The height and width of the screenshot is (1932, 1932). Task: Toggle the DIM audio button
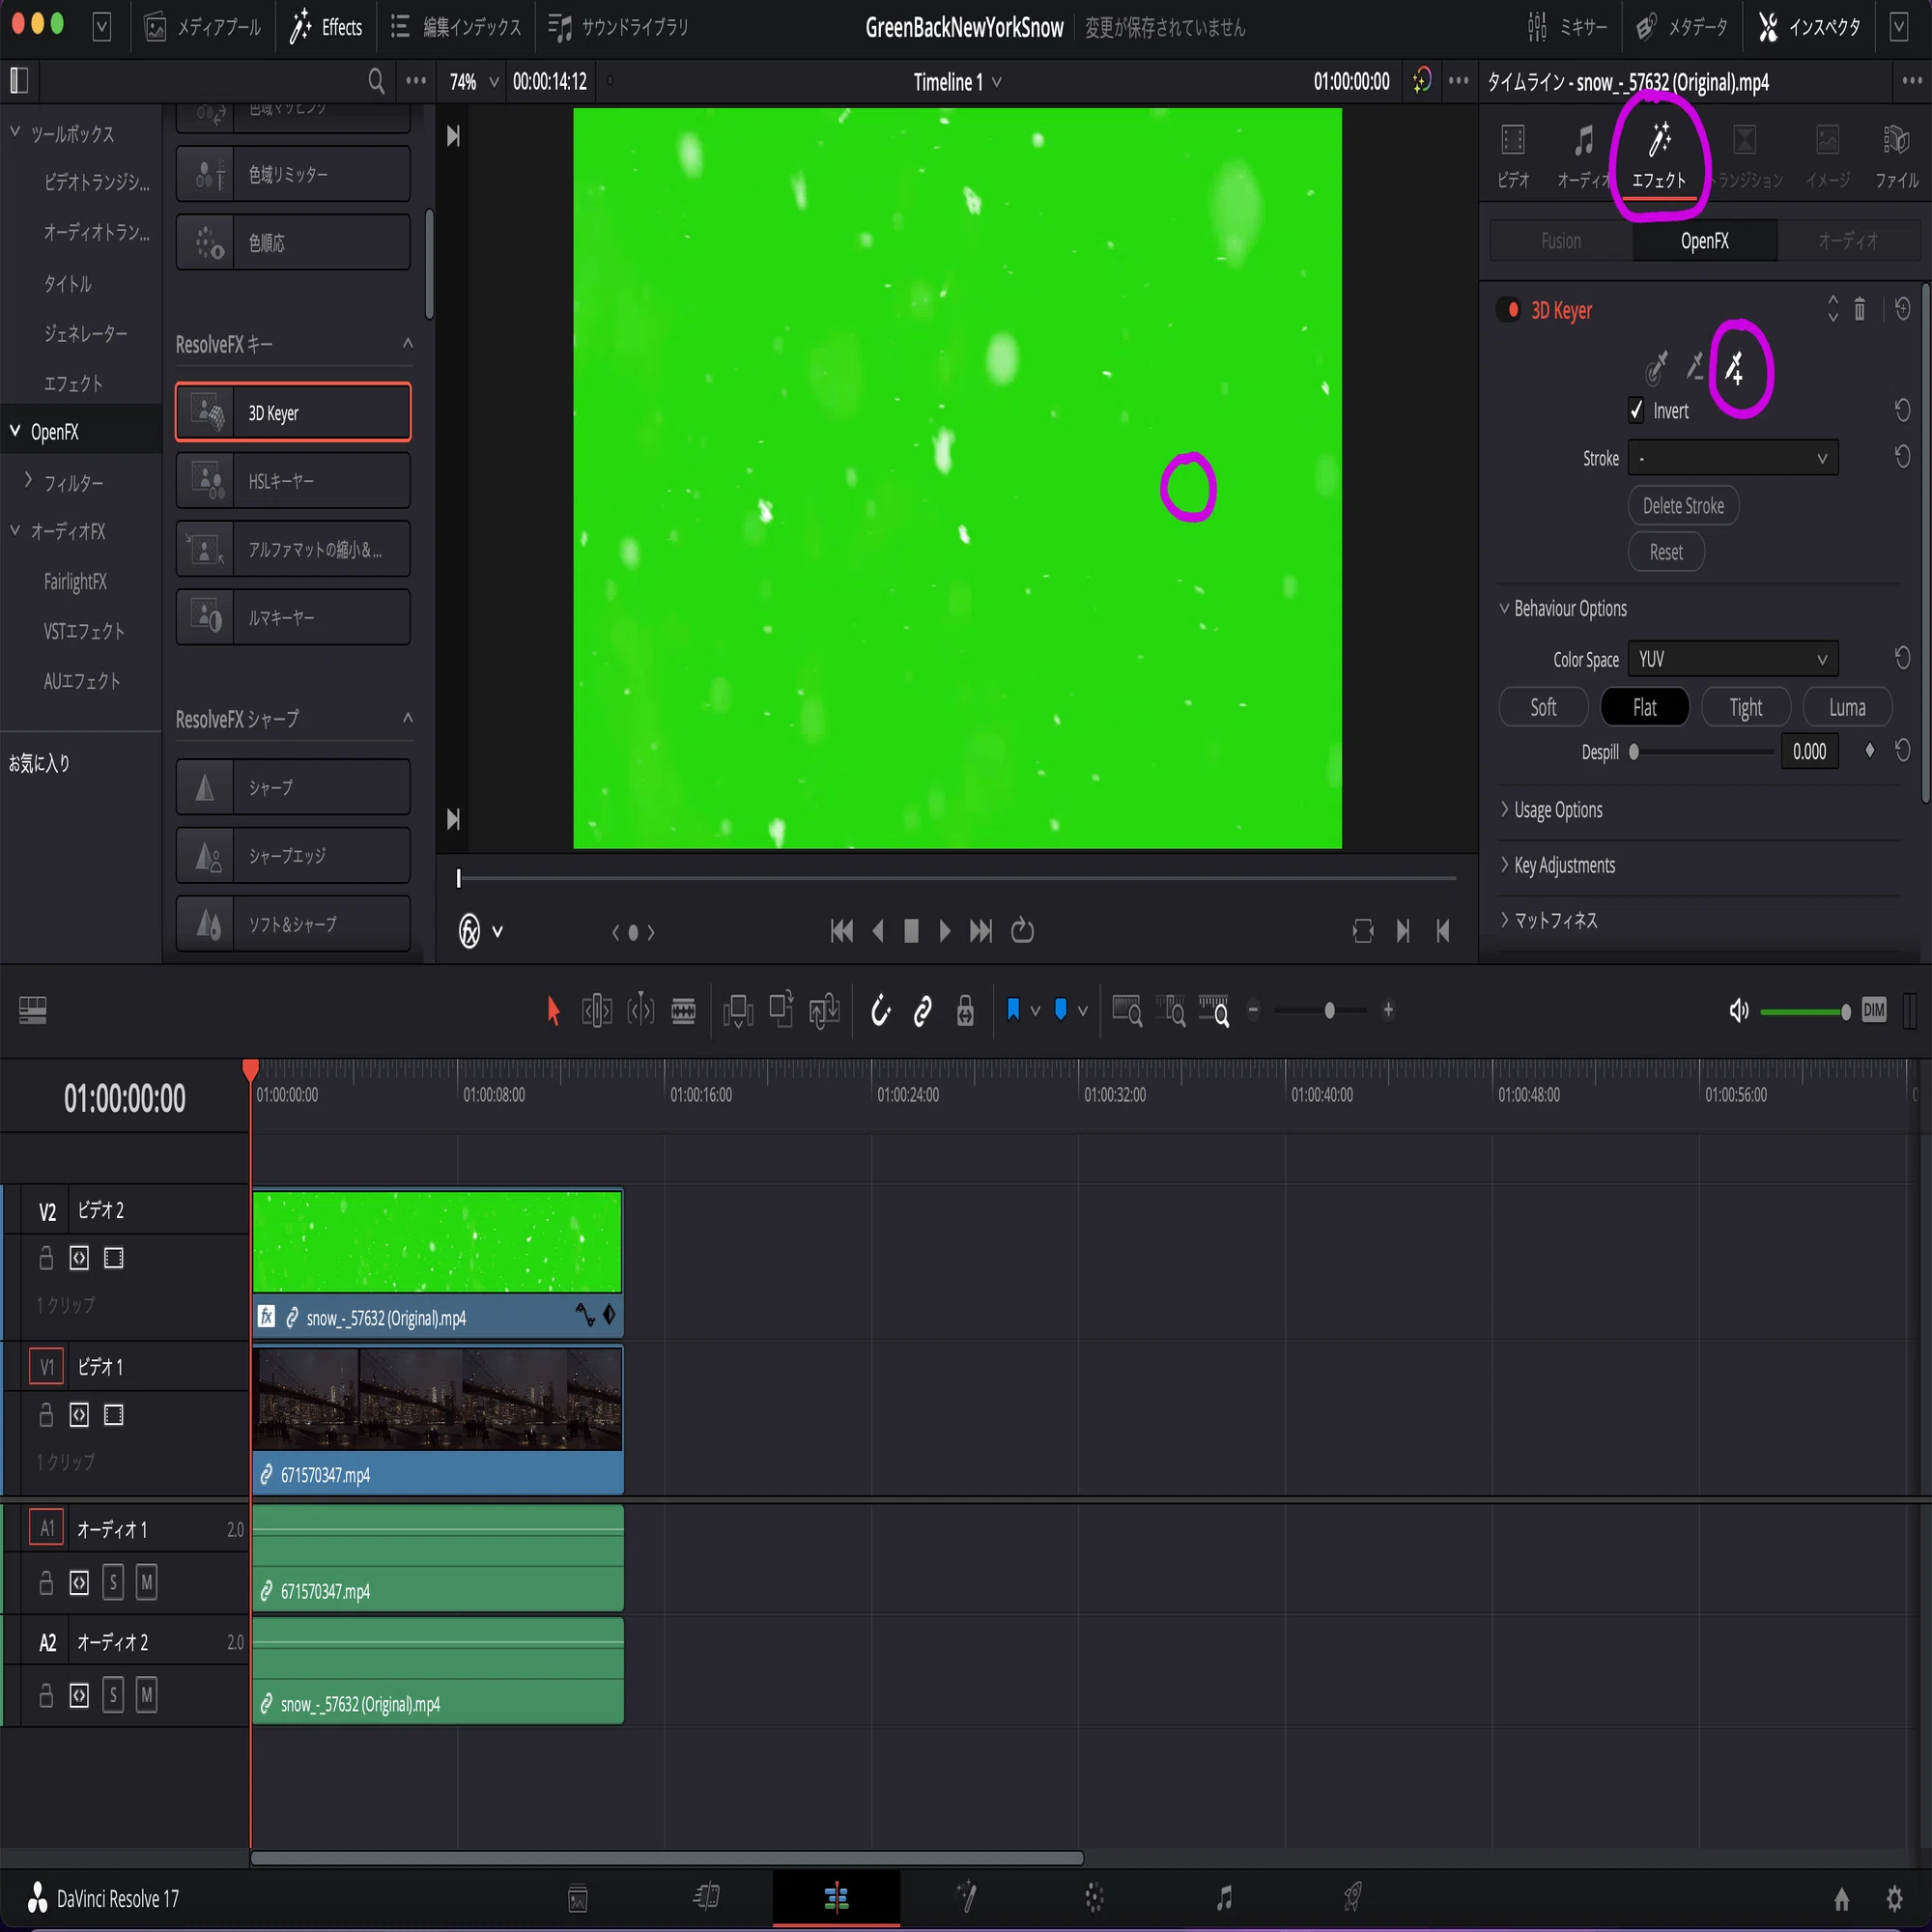pyautogui.click(x=1874, y=1011)
